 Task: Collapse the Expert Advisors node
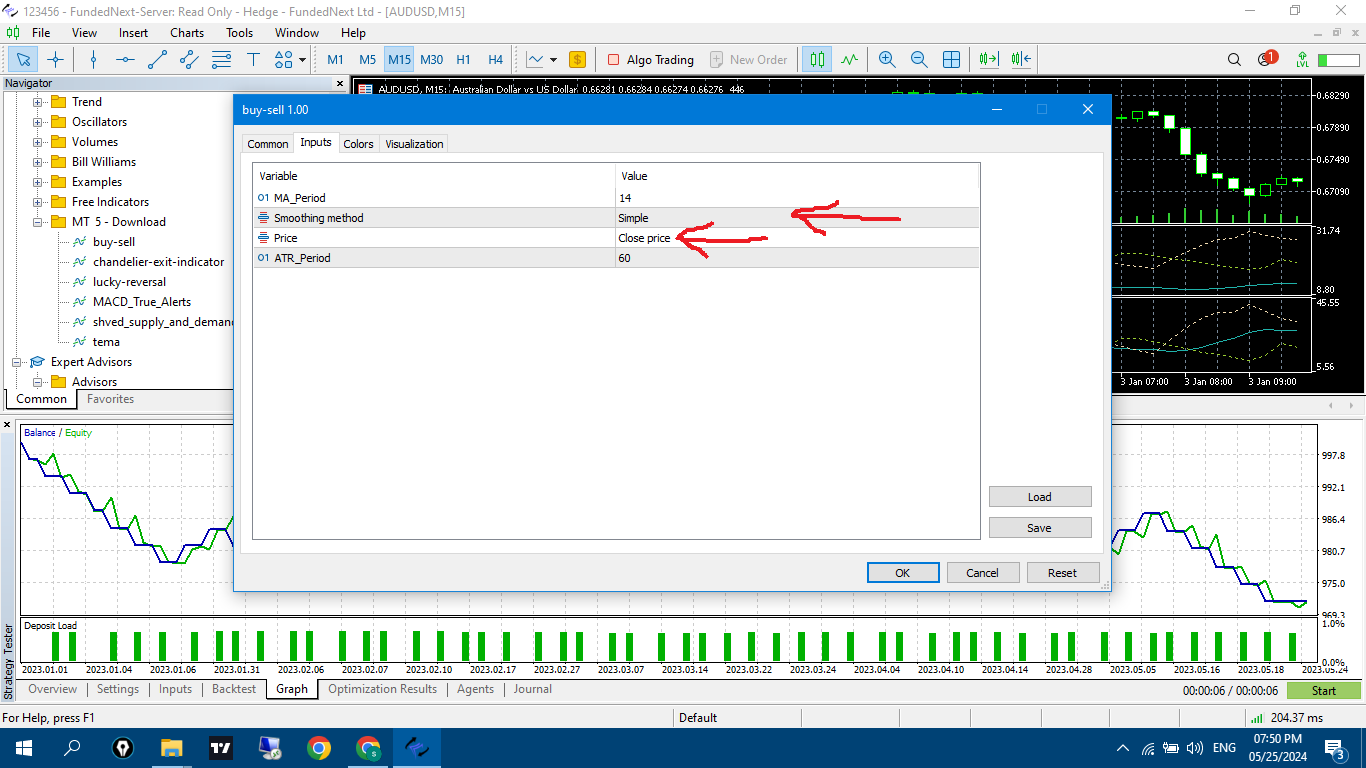point(17,362)
